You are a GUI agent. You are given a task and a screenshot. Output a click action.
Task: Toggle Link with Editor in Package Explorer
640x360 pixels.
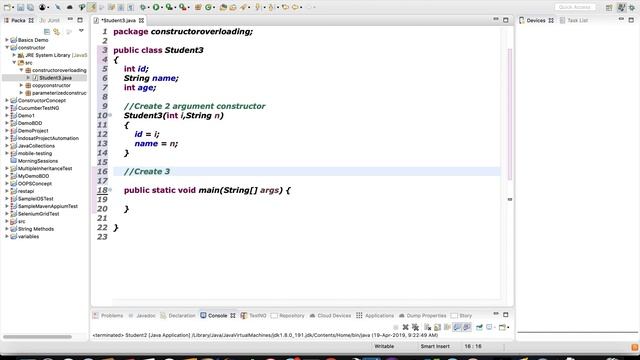[56, 31]
